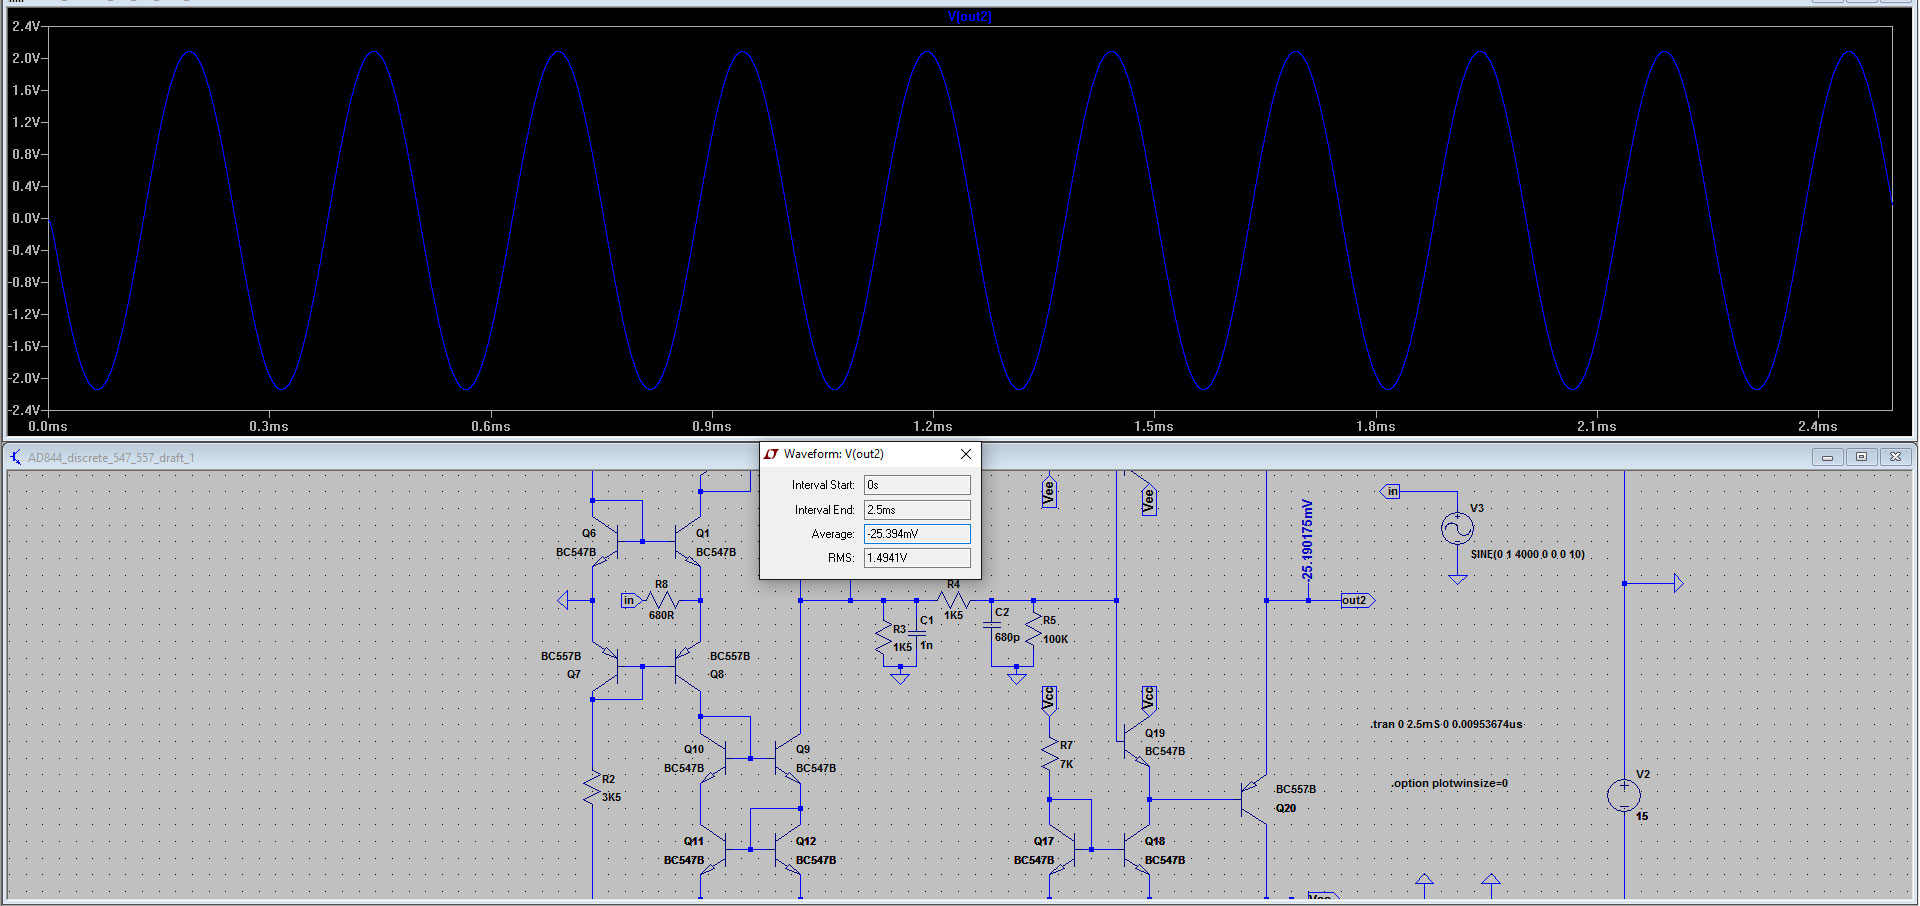Minimize the AD844_discrete schematic window

[1827, 457]
